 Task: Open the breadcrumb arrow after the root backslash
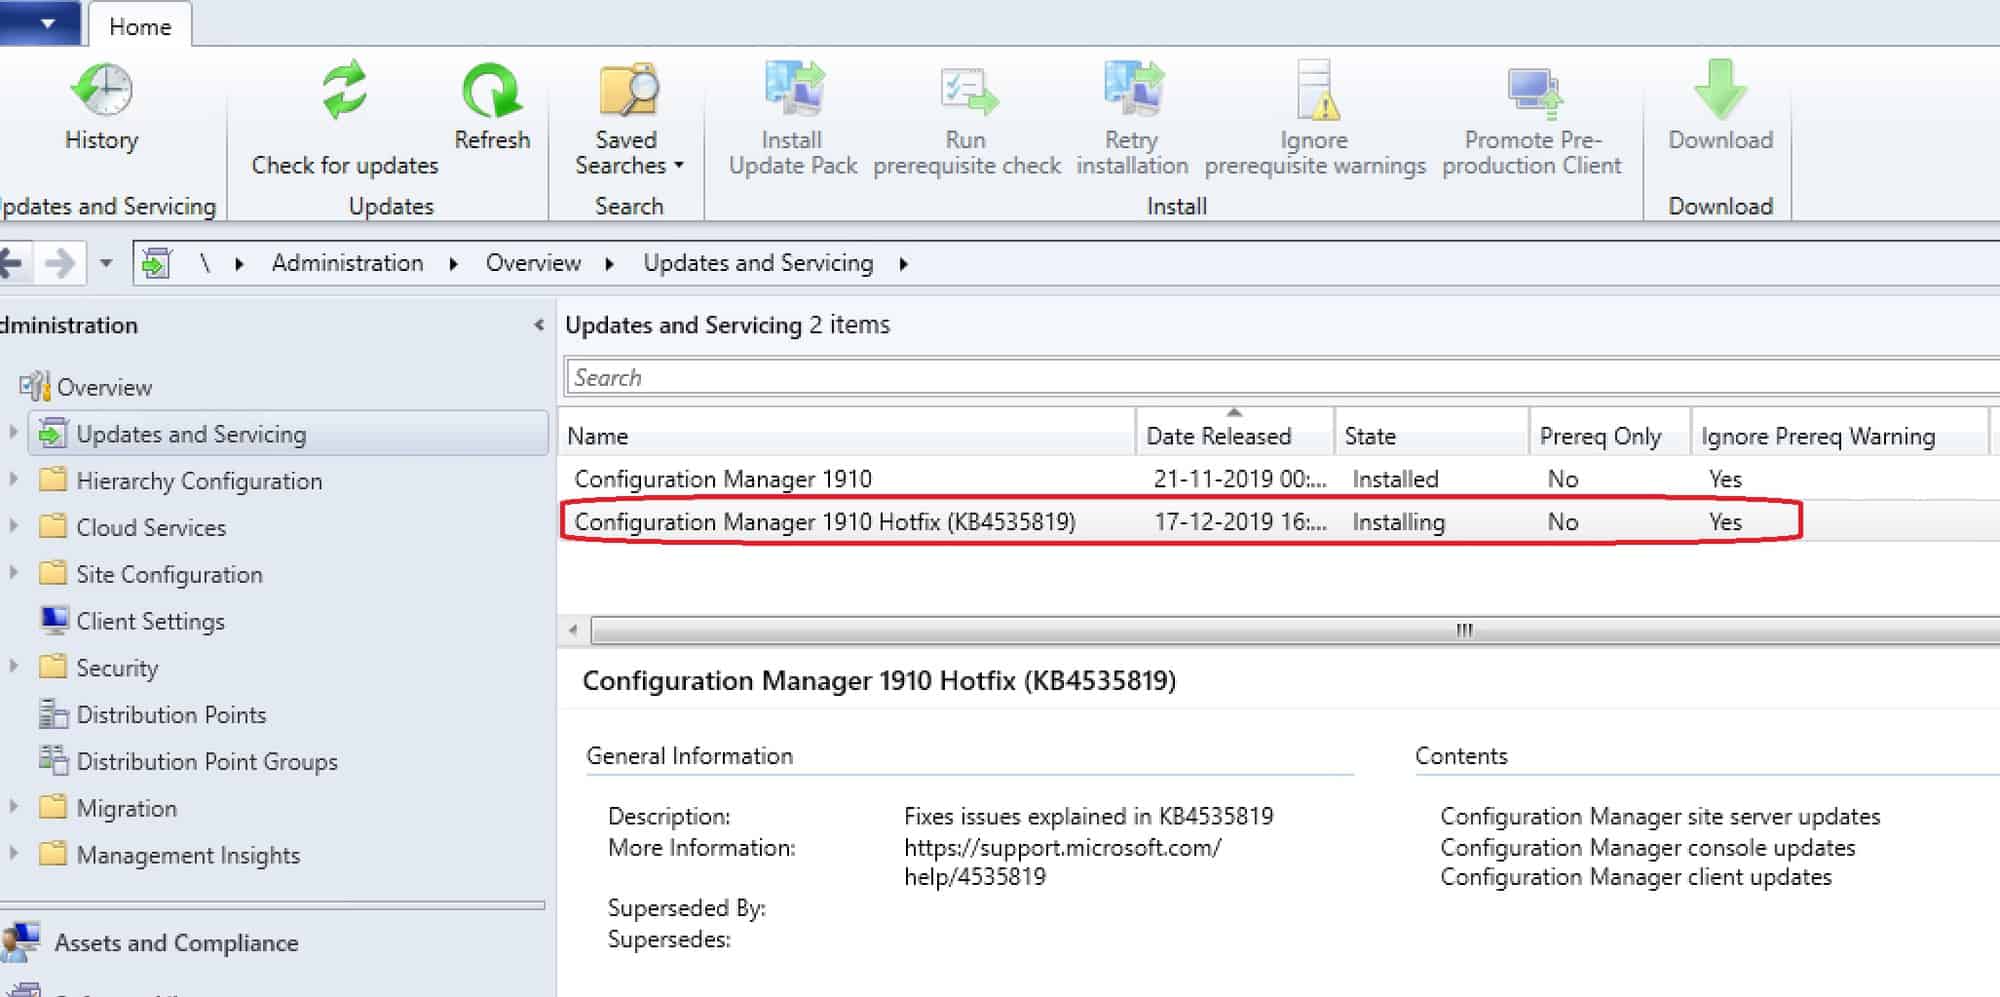click(239, 264)
